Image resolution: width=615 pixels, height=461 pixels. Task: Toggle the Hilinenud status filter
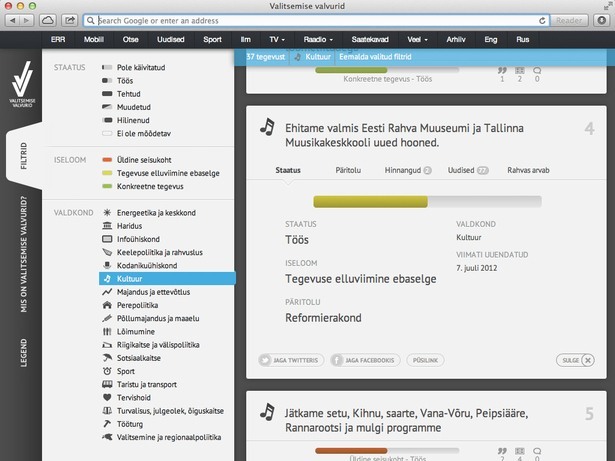[x=109, y=119]
